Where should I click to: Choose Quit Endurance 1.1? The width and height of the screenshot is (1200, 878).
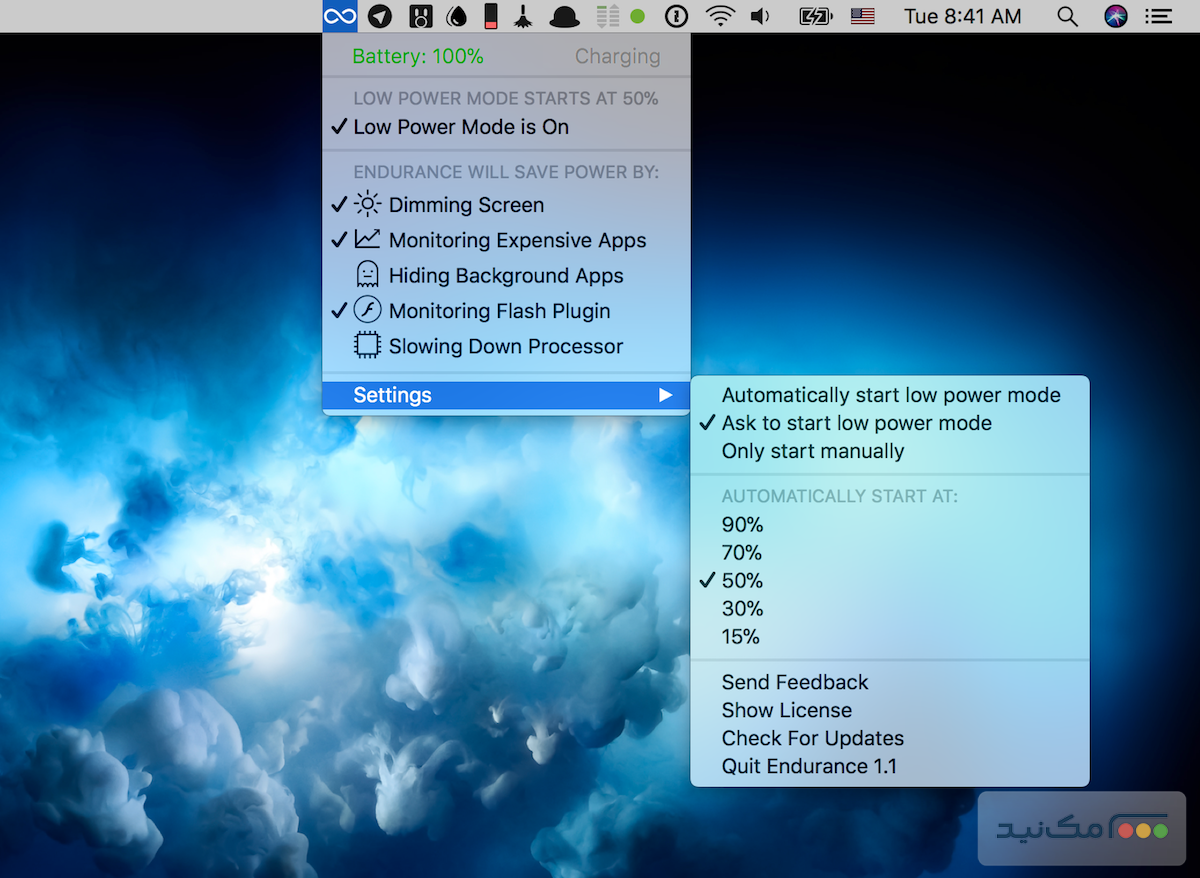tap(809, 766)
